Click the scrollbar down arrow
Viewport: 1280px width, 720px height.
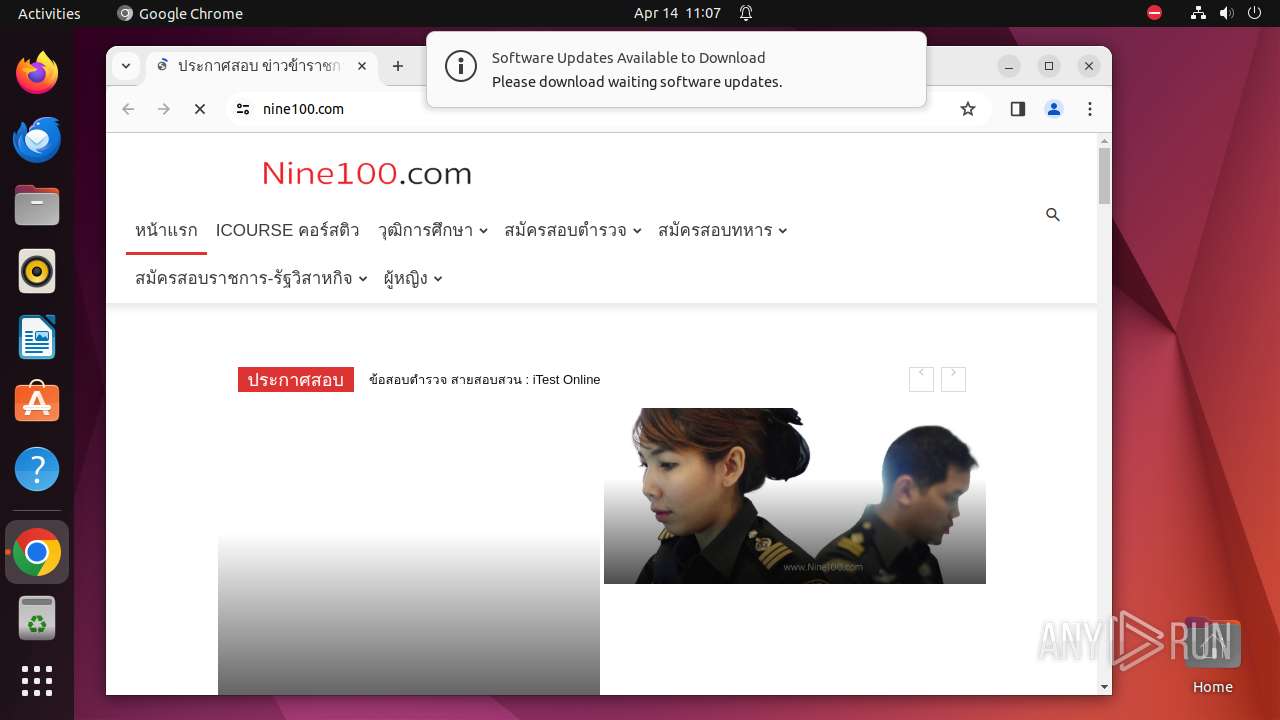tap(1104, 687)
